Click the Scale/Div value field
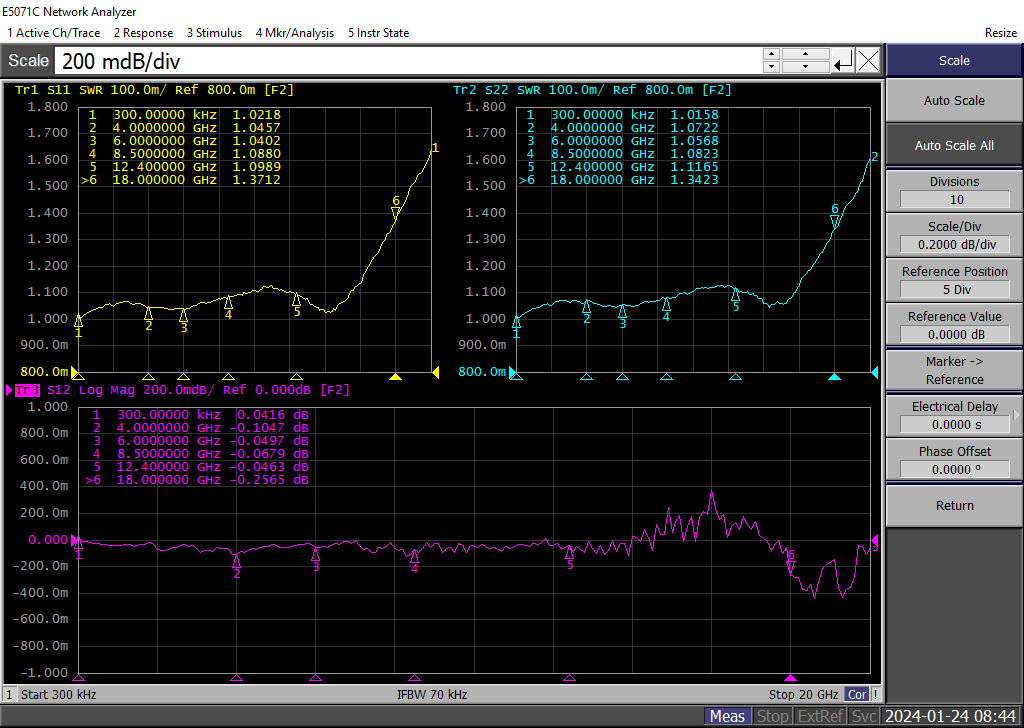This screenshot has height=728, width=1024. (x=954, y=244)
